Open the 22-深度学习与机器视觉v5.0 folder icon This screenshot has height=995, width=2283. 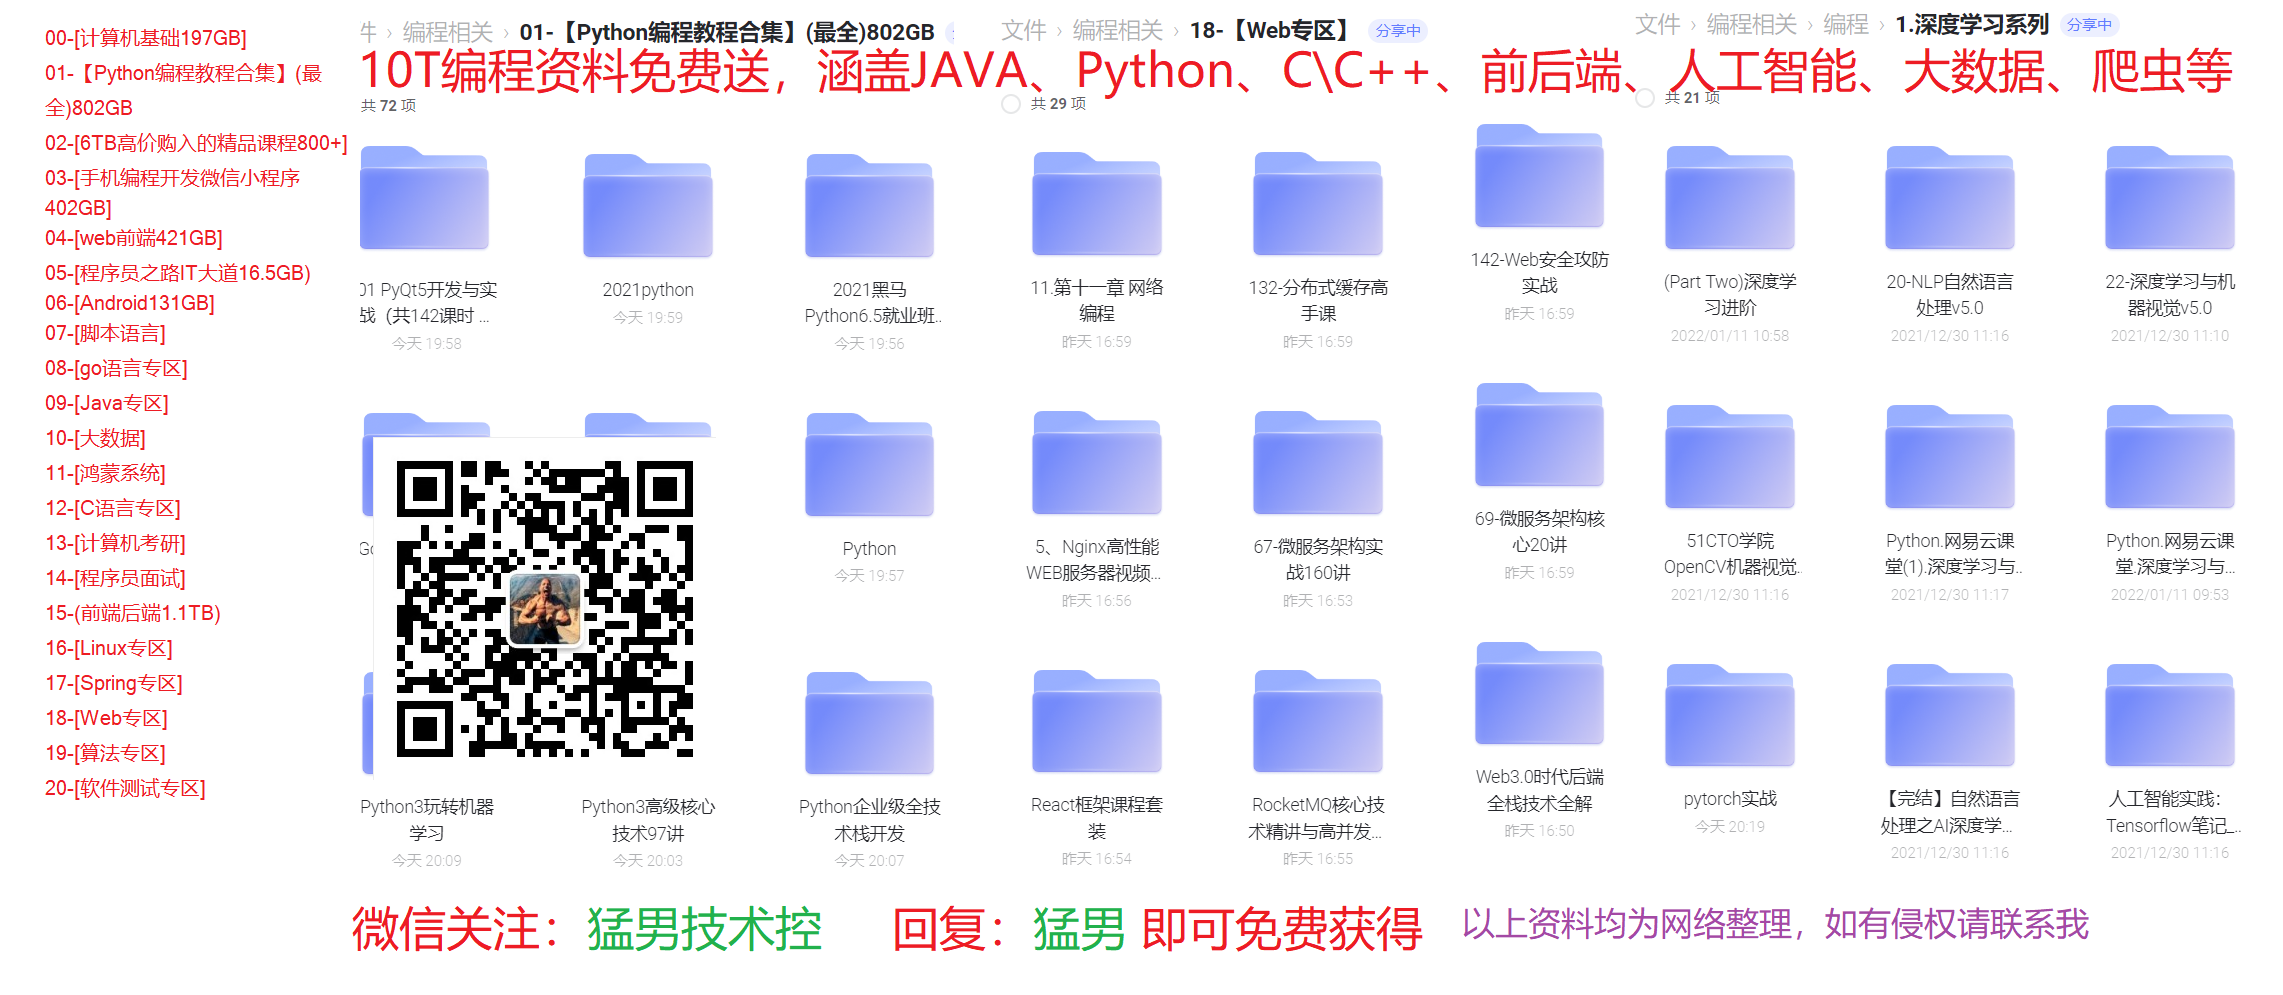[x=2170, y=198]
